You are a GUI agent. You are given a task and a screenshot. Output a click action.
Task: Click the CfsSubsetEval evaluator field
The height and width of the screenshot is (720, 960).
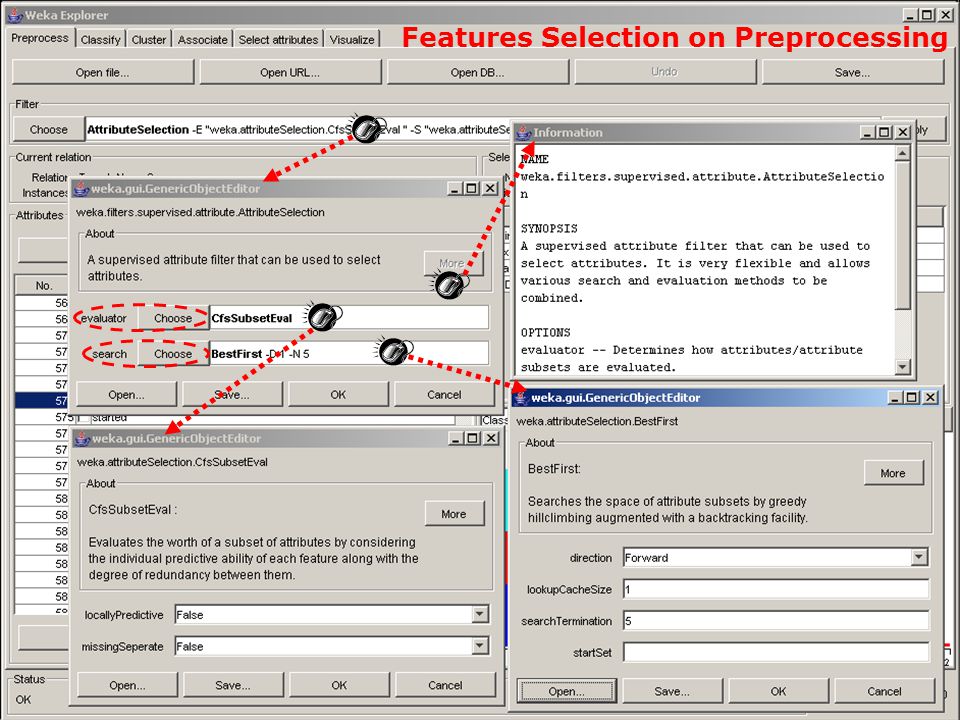(x=349, y=318)
